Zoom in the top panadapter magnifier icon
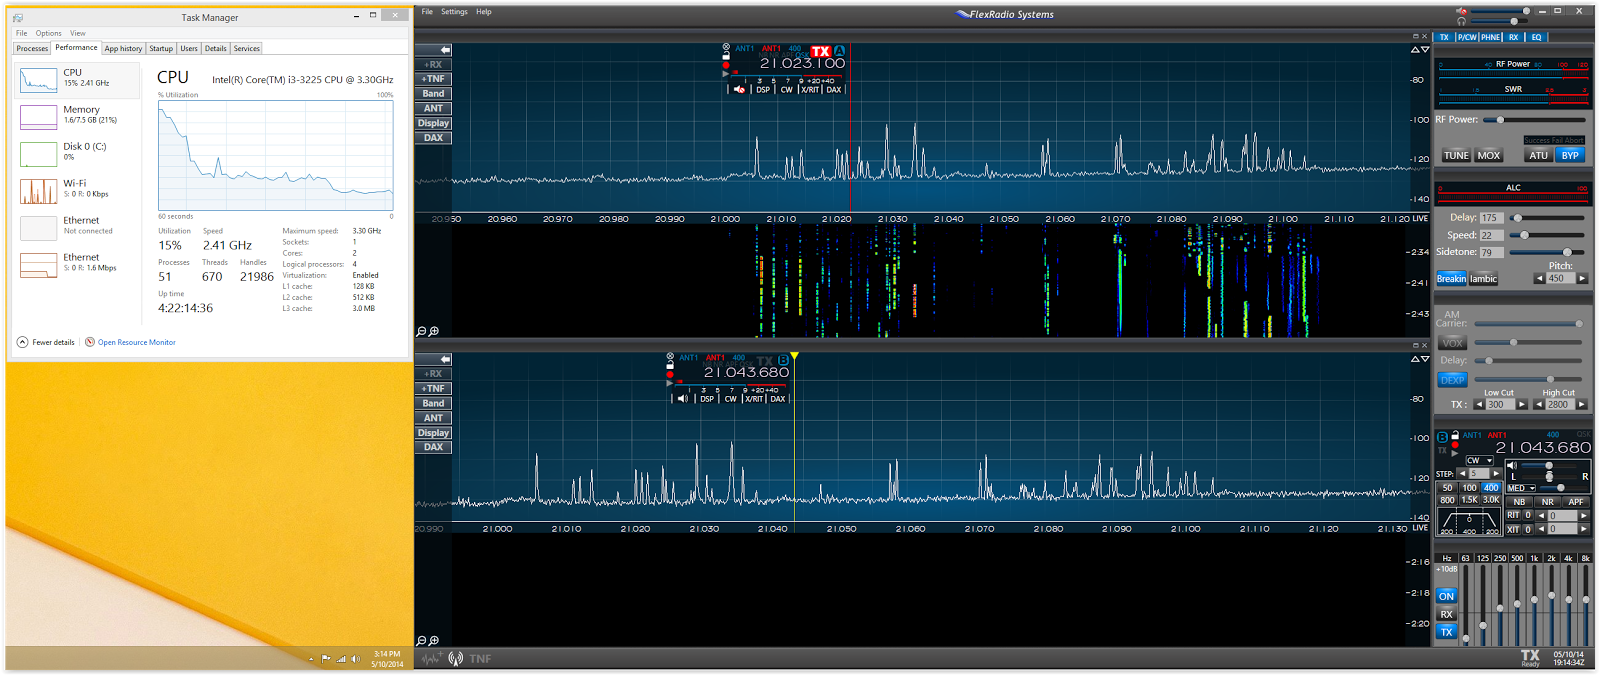 pos(434,331)
